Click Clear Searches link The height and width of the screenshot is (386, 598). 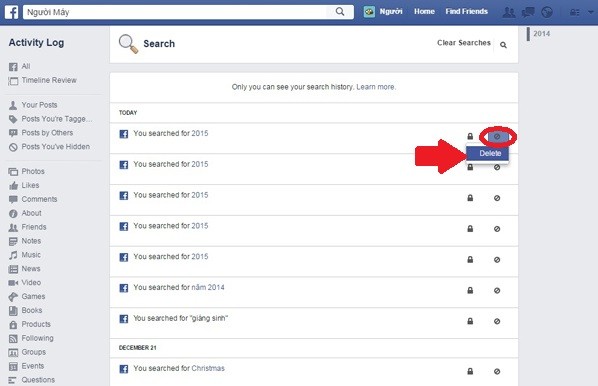(464, 43)
